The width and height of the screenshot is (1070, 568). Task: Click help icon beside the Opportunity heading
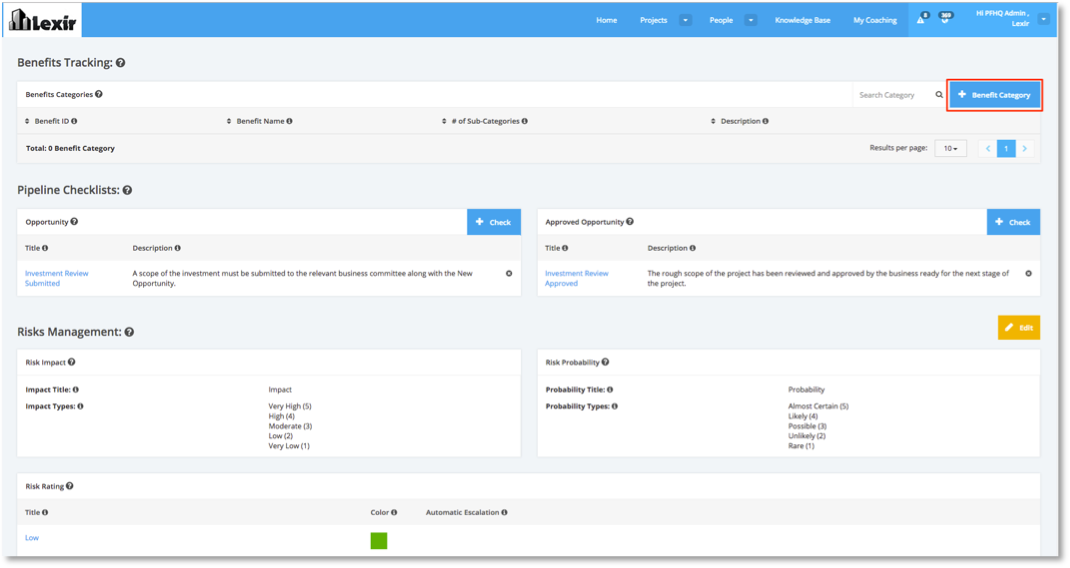coord(74,222)
